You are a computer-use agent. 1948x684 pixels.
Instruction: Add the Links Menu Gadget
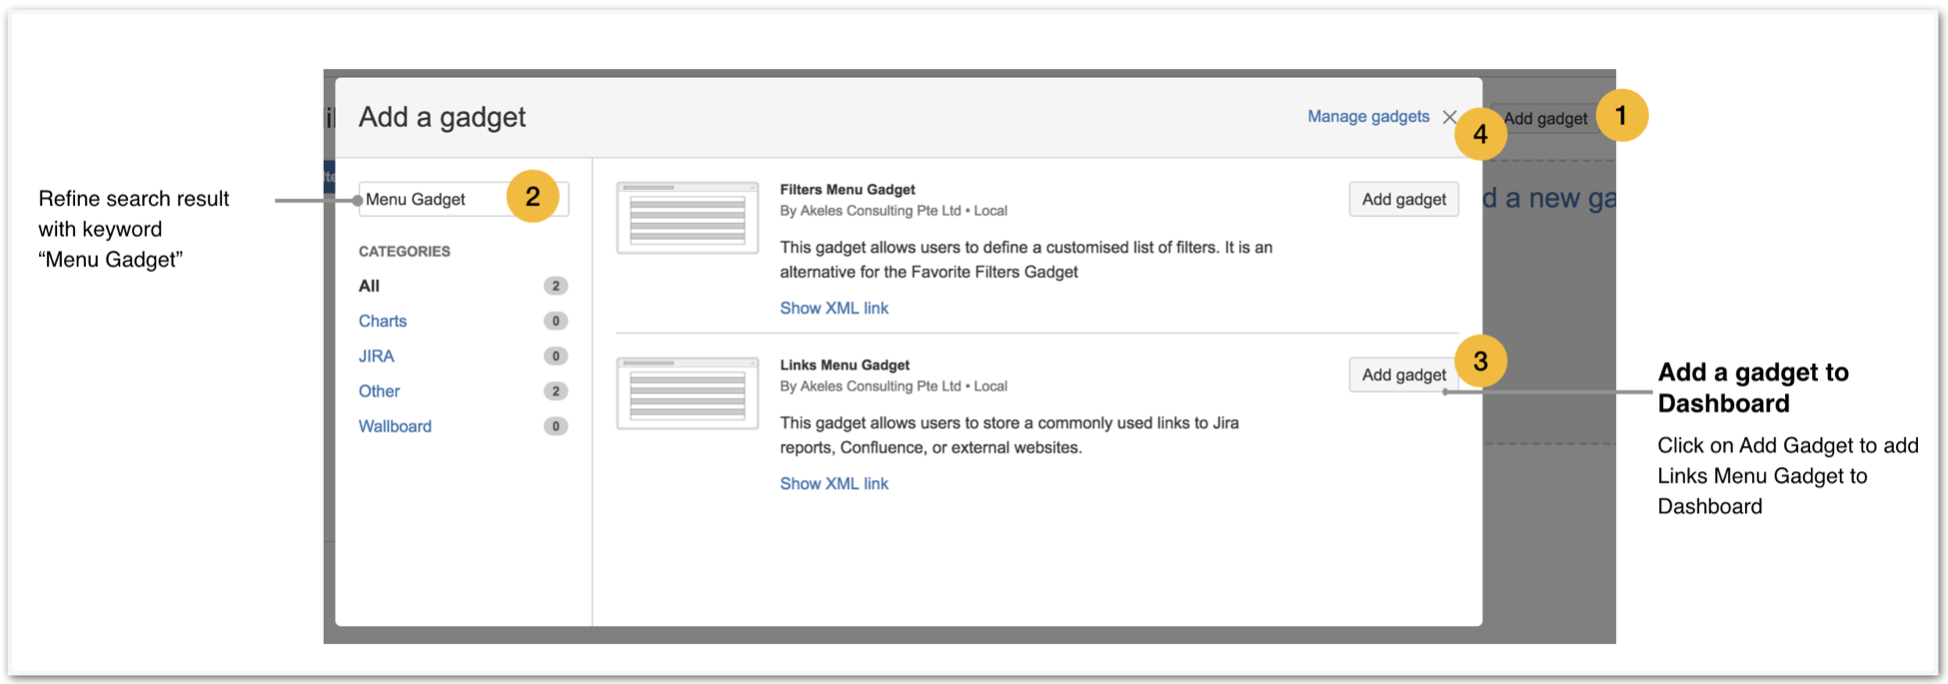pyautogui.click(x=1402, y=375)
